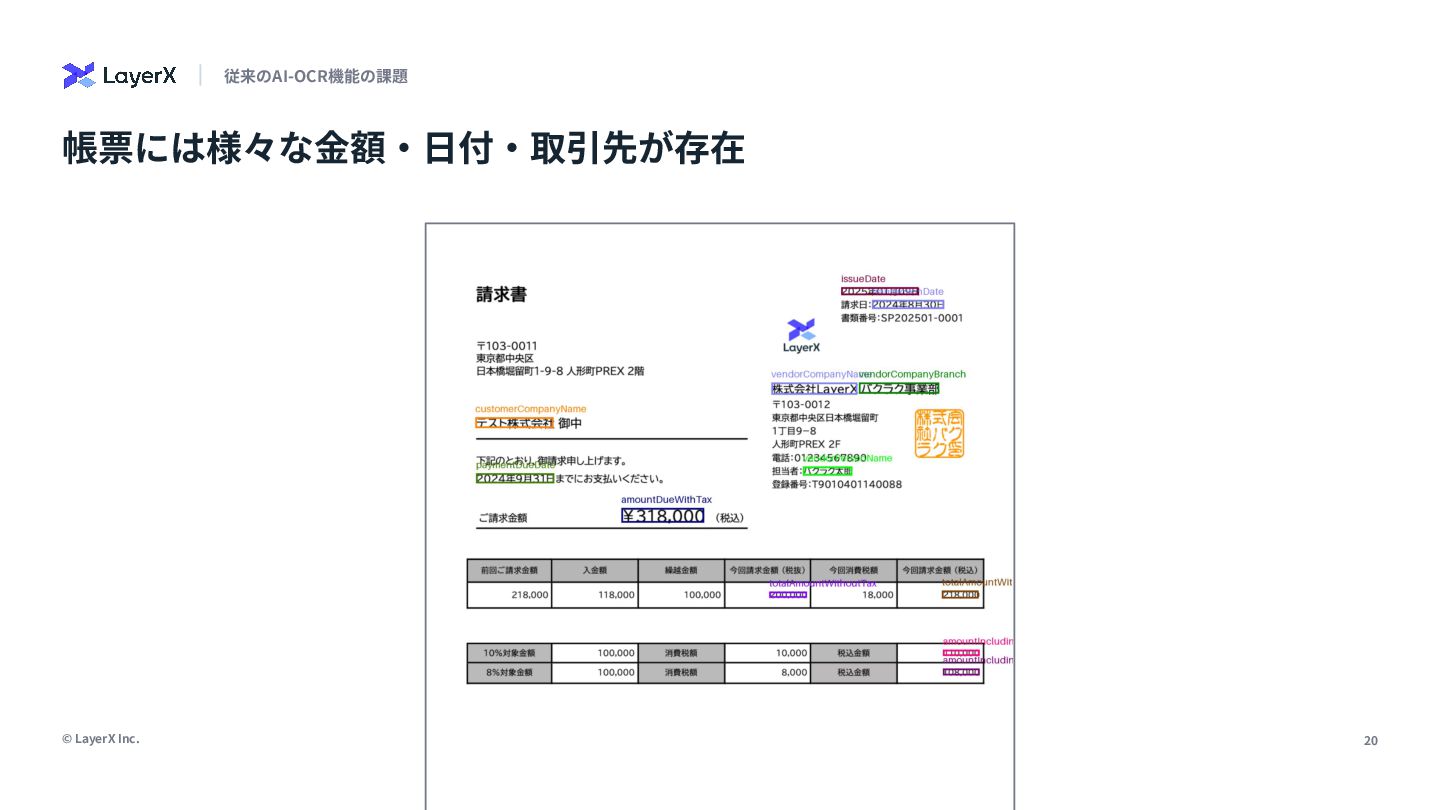Click the 10,000 consumption tax cell
The width and height of the screenshot is (1440, 810).
[x=767, y=653]
